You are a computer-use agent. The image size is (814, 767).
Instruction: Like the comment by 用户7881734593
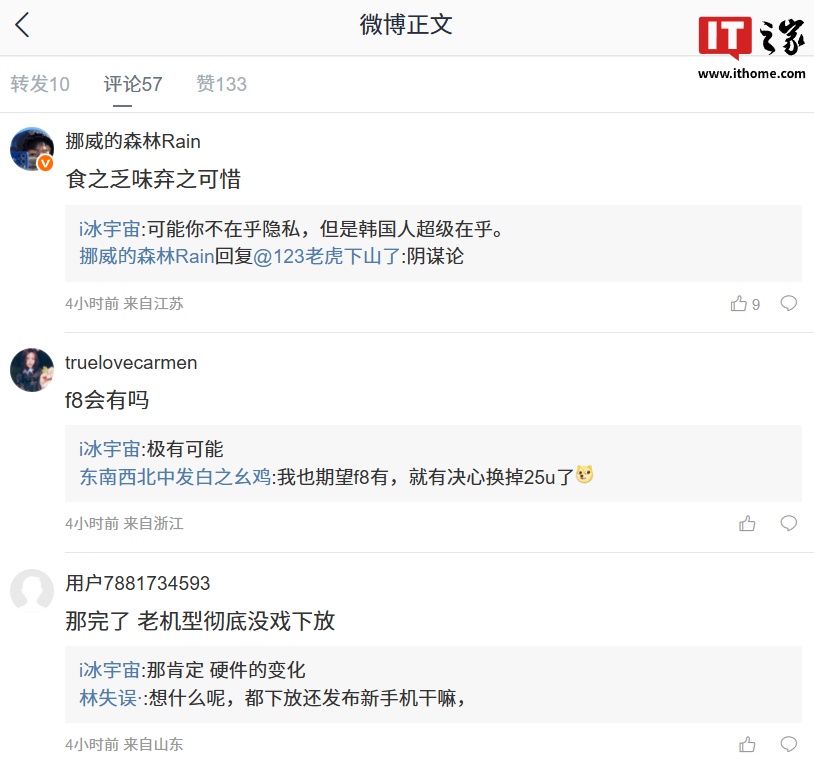[747, 744]
